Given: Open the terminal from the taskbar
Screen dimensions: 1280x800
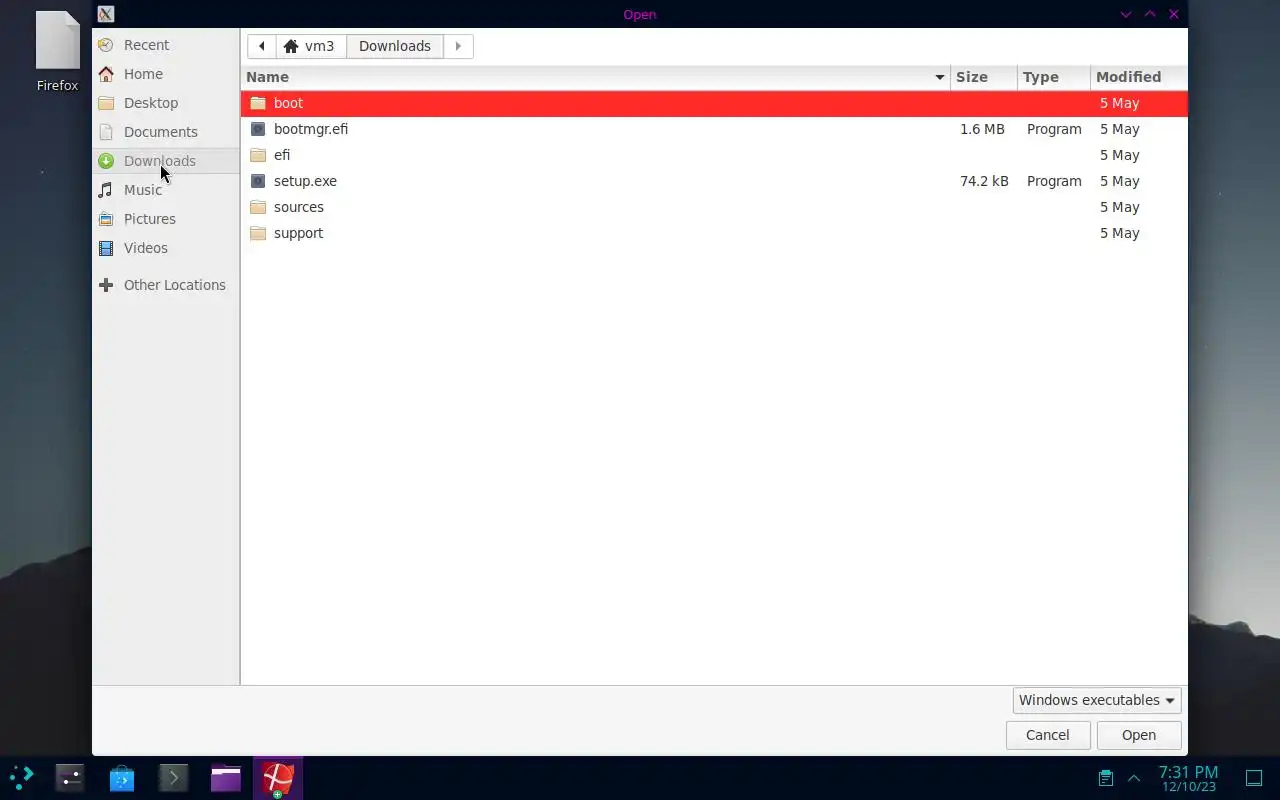Looking at the screenshot, I should (173, 777).
